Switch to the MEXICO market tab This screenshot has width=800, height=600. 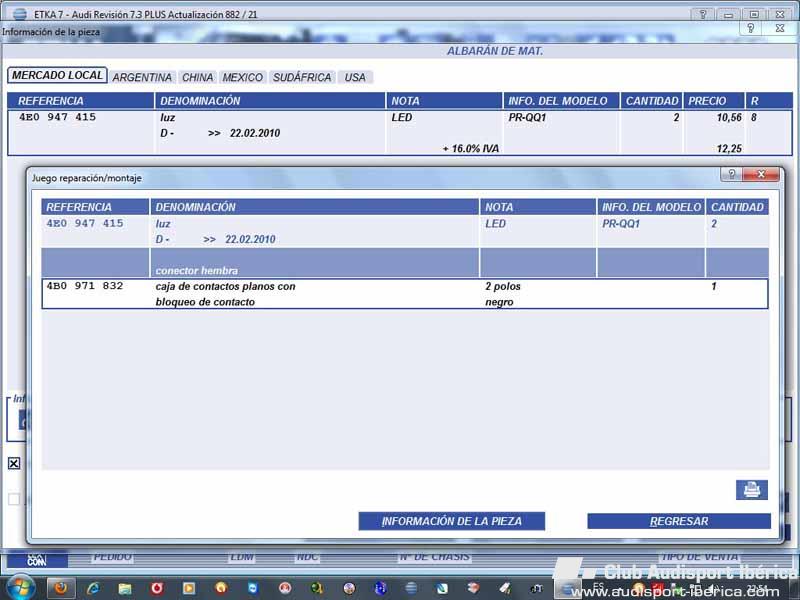(x=242, y=78)
